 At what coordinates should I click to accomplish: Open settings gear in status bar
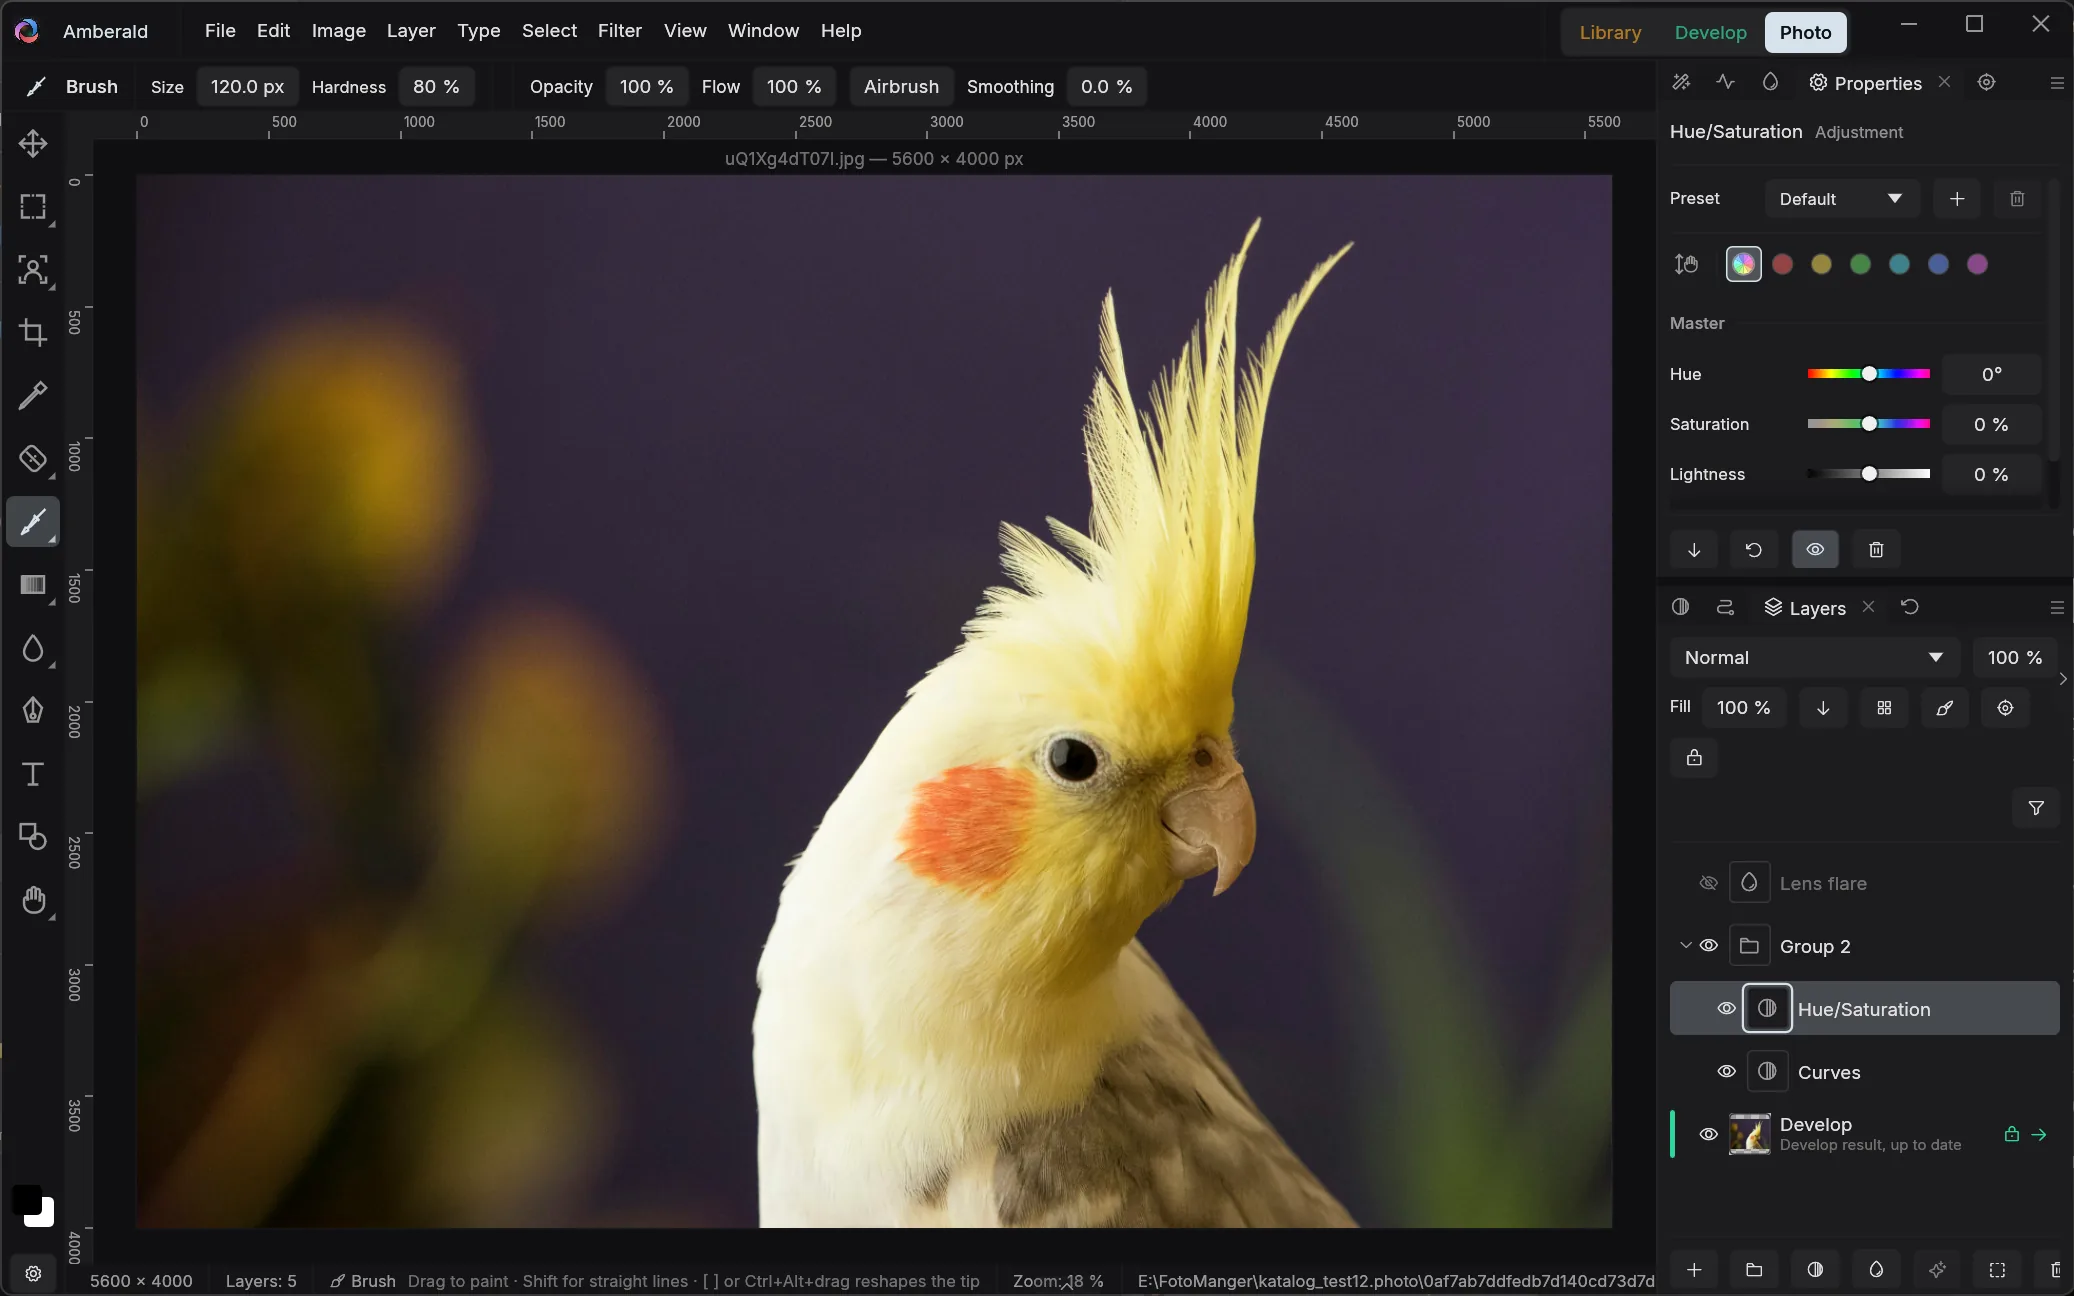(33, 1274)
